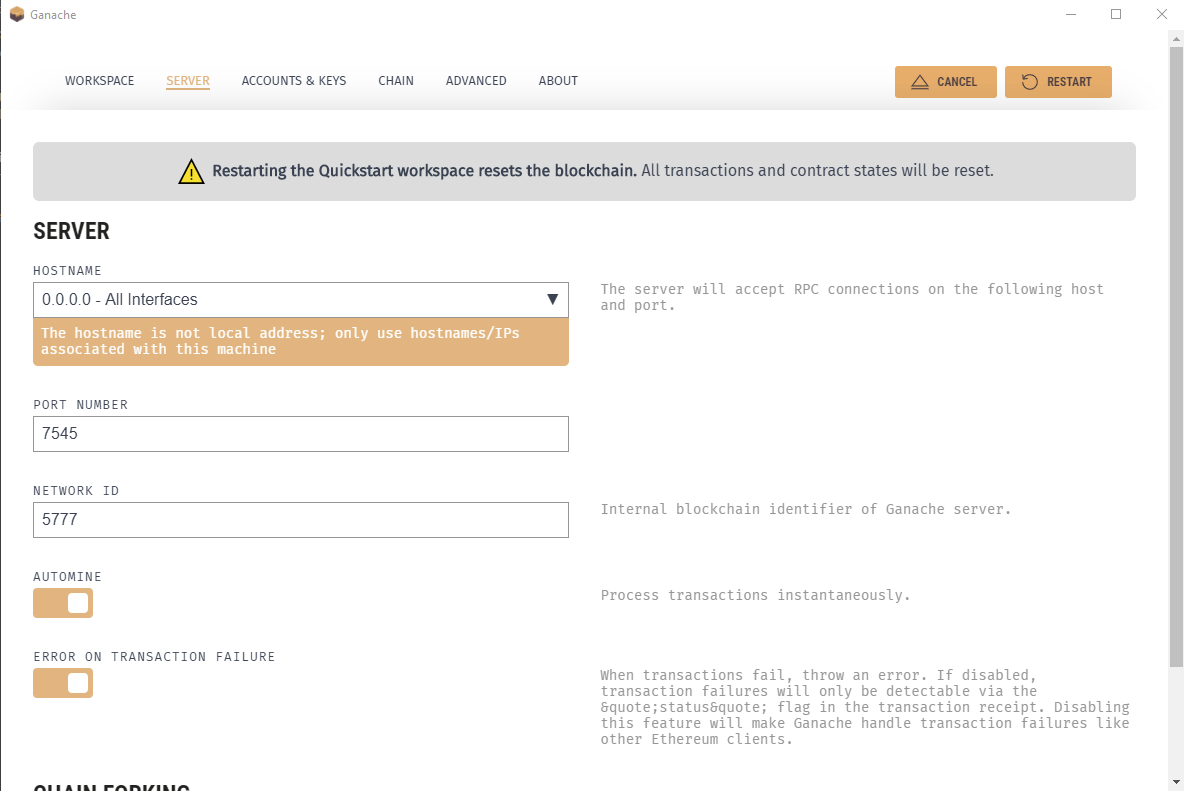
Task: Go to the Advanced tab
Action: coord(476,81)
